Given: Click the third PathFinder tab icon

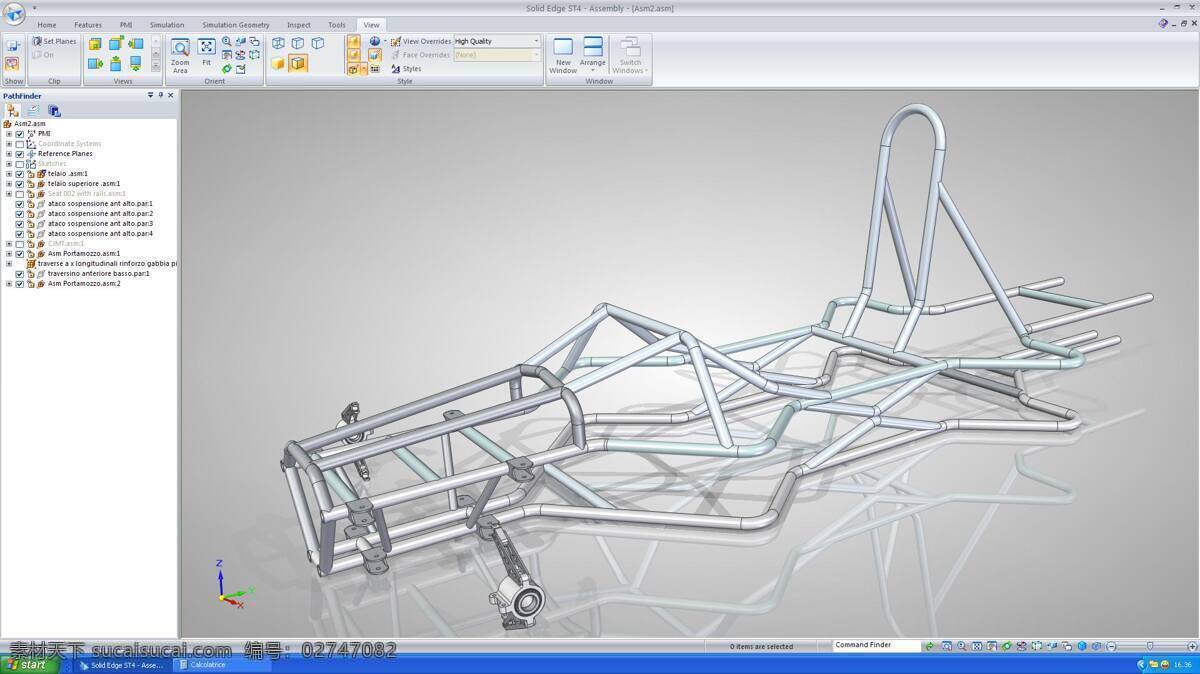Looking at the screenshot, I should tap(54, 110).
